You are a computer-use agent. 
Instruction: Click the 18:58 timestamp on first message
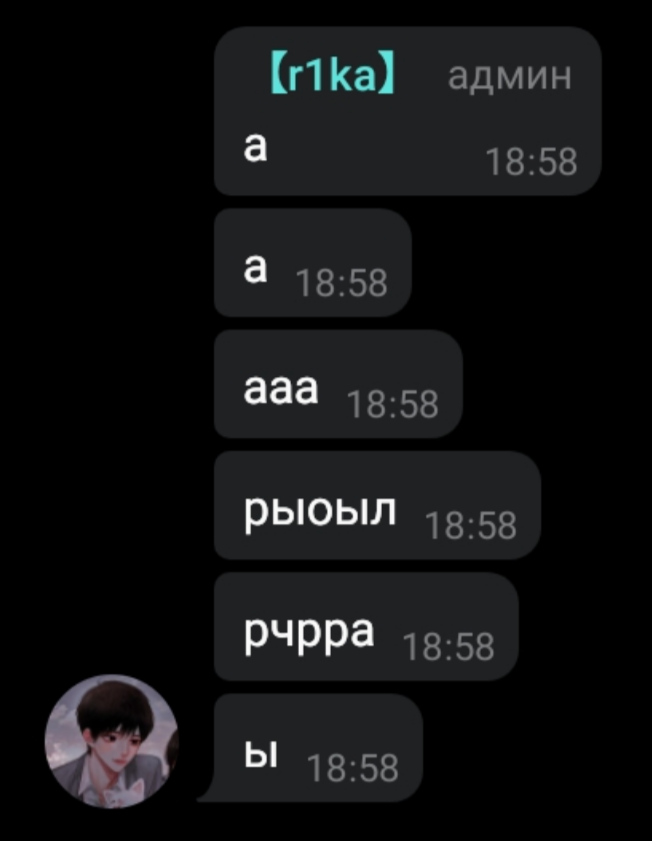pos(531,161)
